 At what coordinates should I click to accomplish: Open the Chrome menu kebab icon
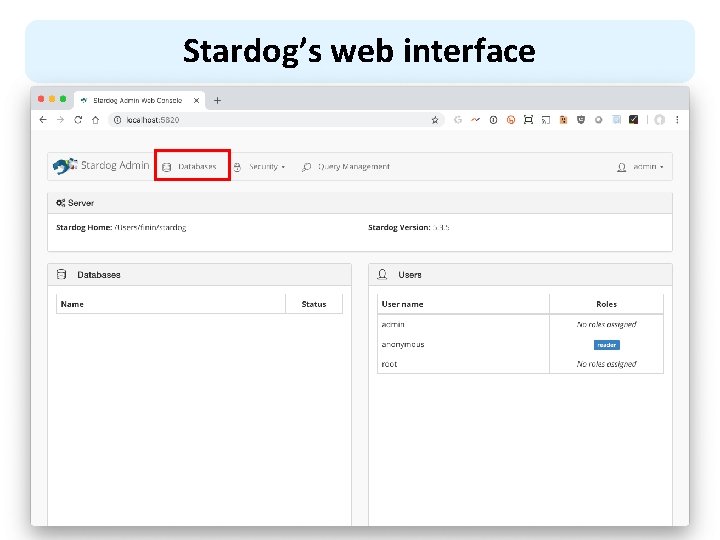point(676,119)
